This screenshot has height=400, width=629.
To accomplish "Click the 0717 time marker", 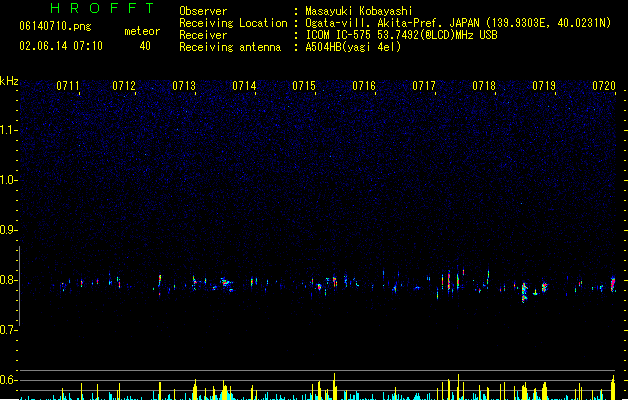I will point(424,86).
